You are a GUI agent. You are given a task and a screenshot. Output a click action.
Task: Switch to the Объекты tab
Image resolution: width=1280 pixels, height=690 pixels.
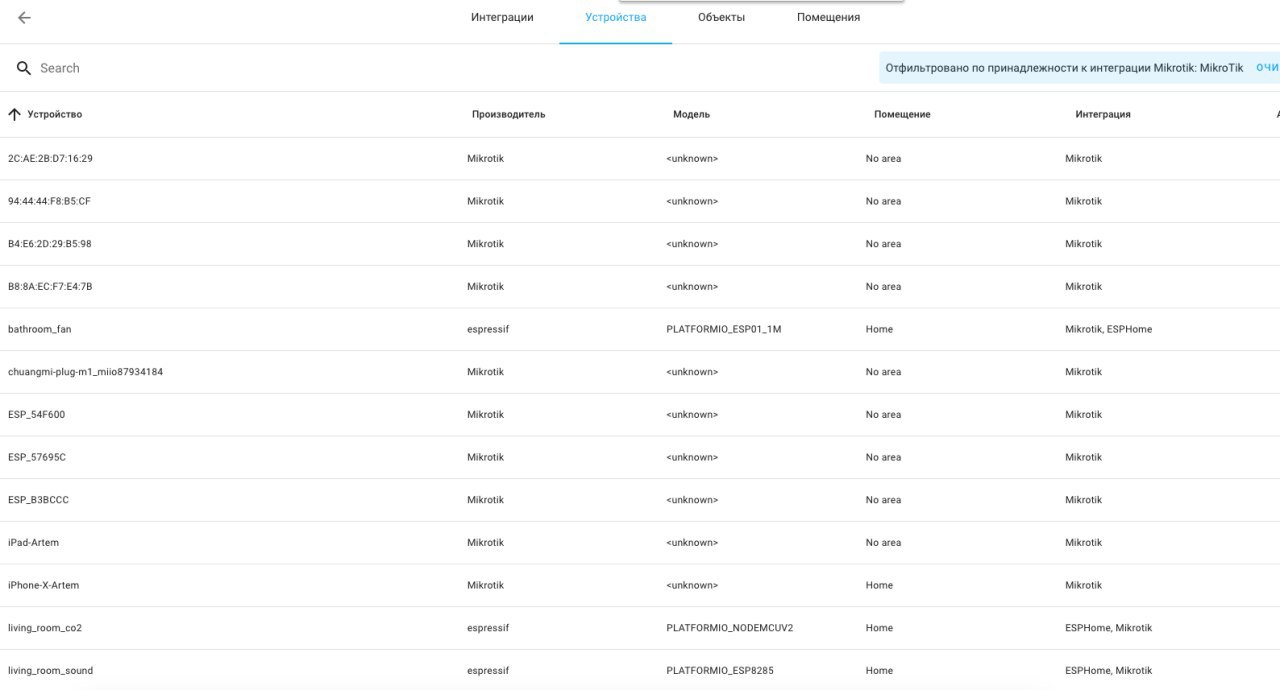pyautogui.click(x=721, y=17)
